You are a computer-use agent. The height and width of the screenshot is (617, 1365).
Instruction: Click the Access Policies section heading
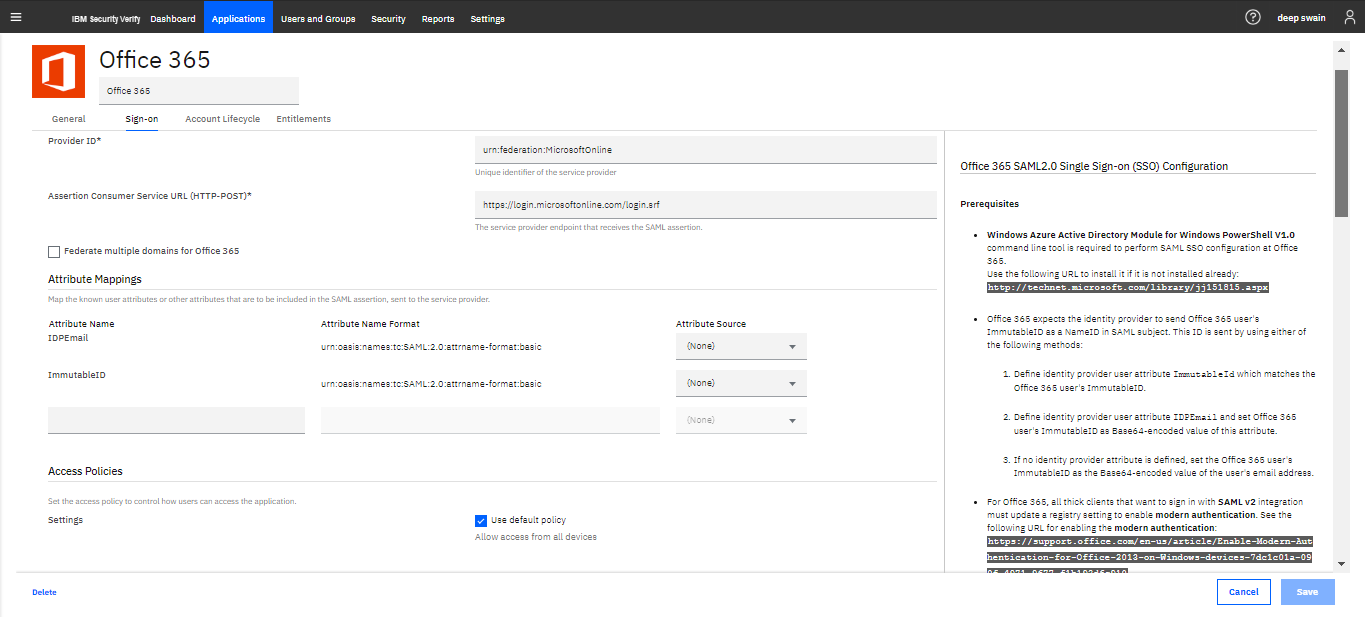[x=85, y=470]
